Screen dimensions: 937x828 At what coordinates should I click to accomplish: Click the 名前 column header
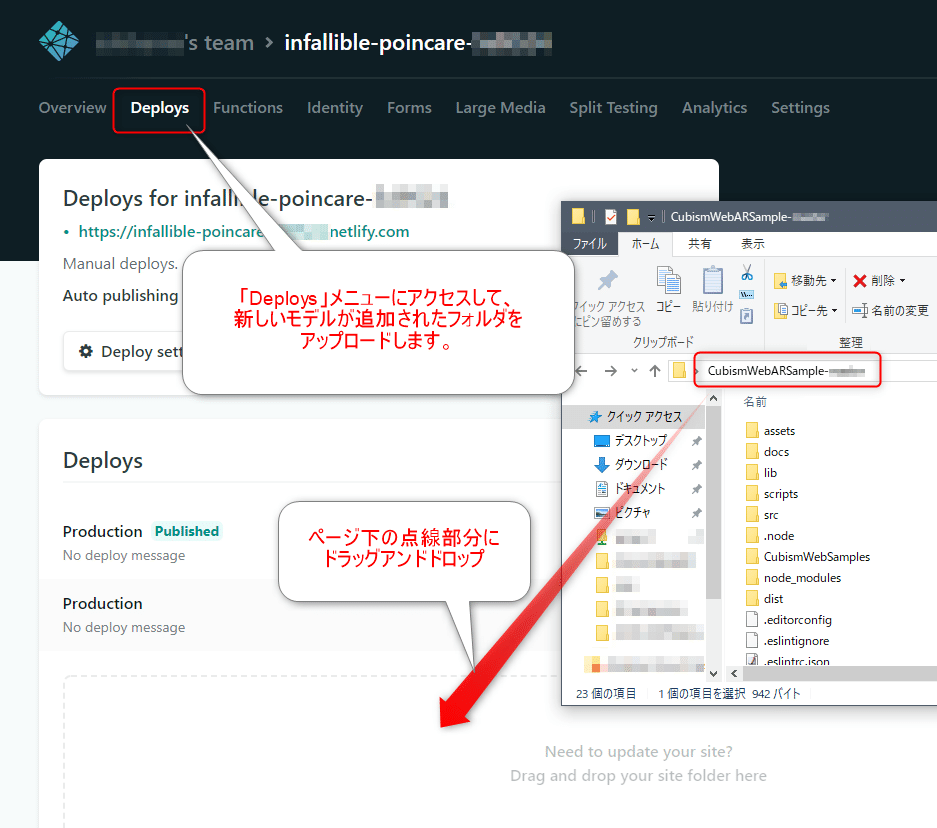tap(755, 402)
